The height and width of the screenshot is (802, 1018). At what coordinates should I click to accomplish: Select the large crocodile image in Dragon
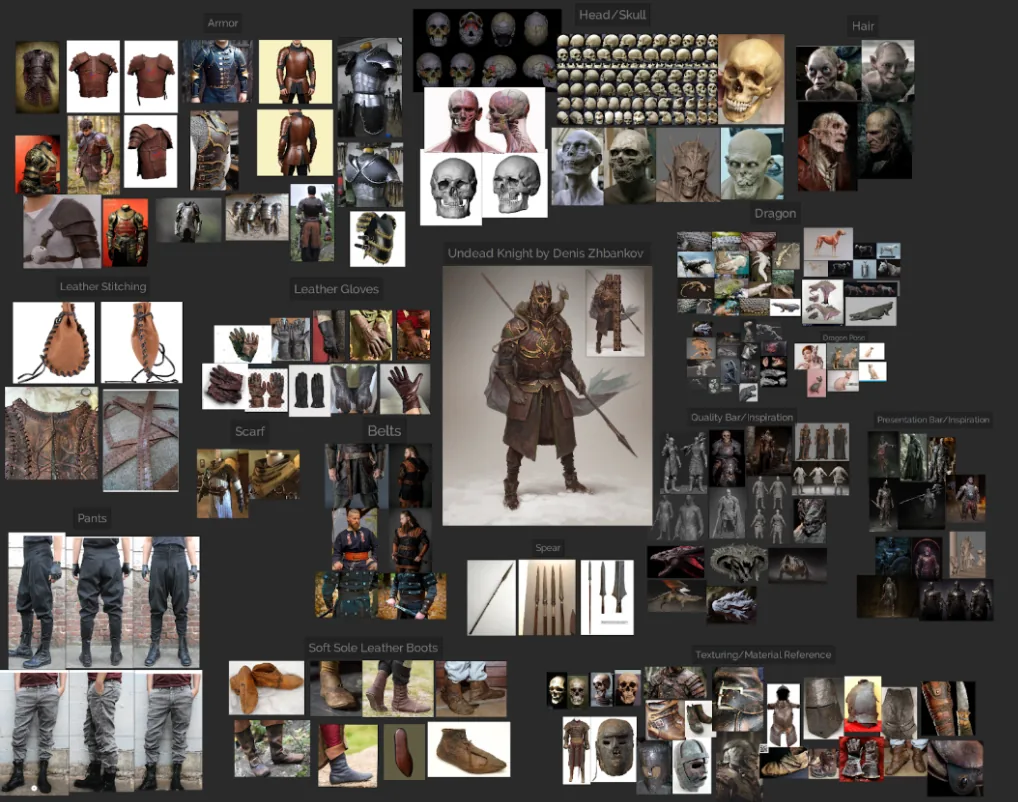pyautogui.click(x=871, y=312)
